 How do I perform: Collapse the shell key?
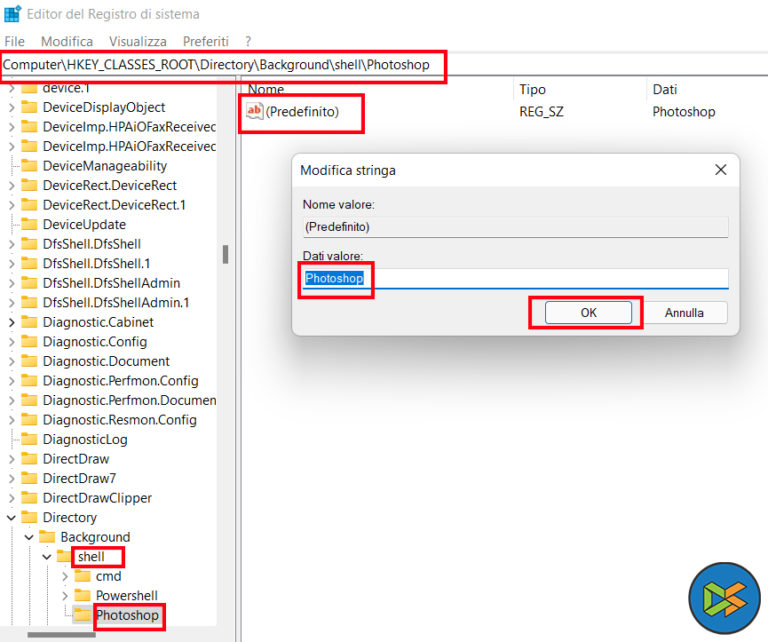click(x=47, y=557)
